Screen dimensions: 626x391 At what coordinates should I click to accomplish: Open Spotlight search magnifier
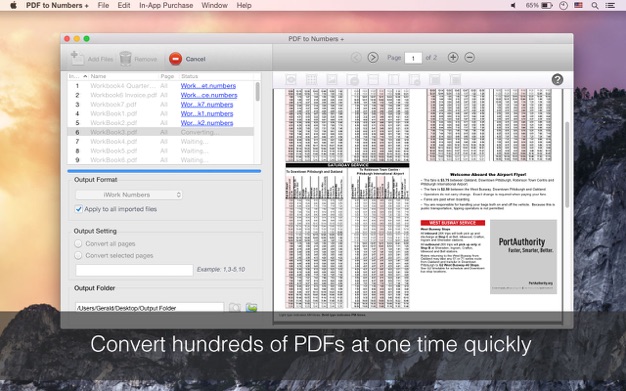tap(595, 6)
